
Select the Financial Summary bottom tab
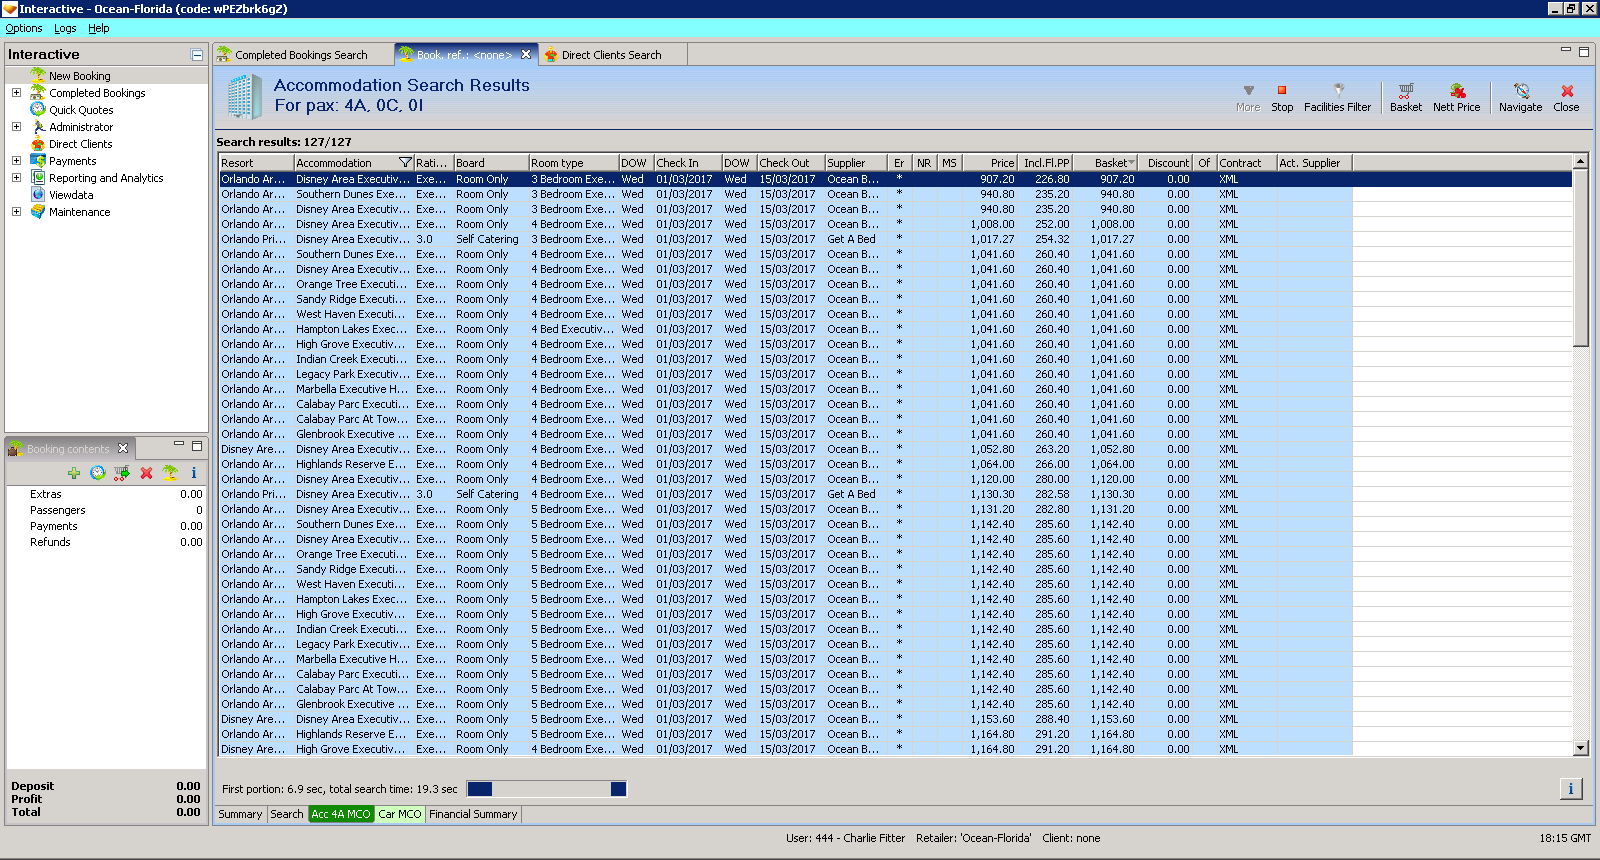tap(473, 814)
